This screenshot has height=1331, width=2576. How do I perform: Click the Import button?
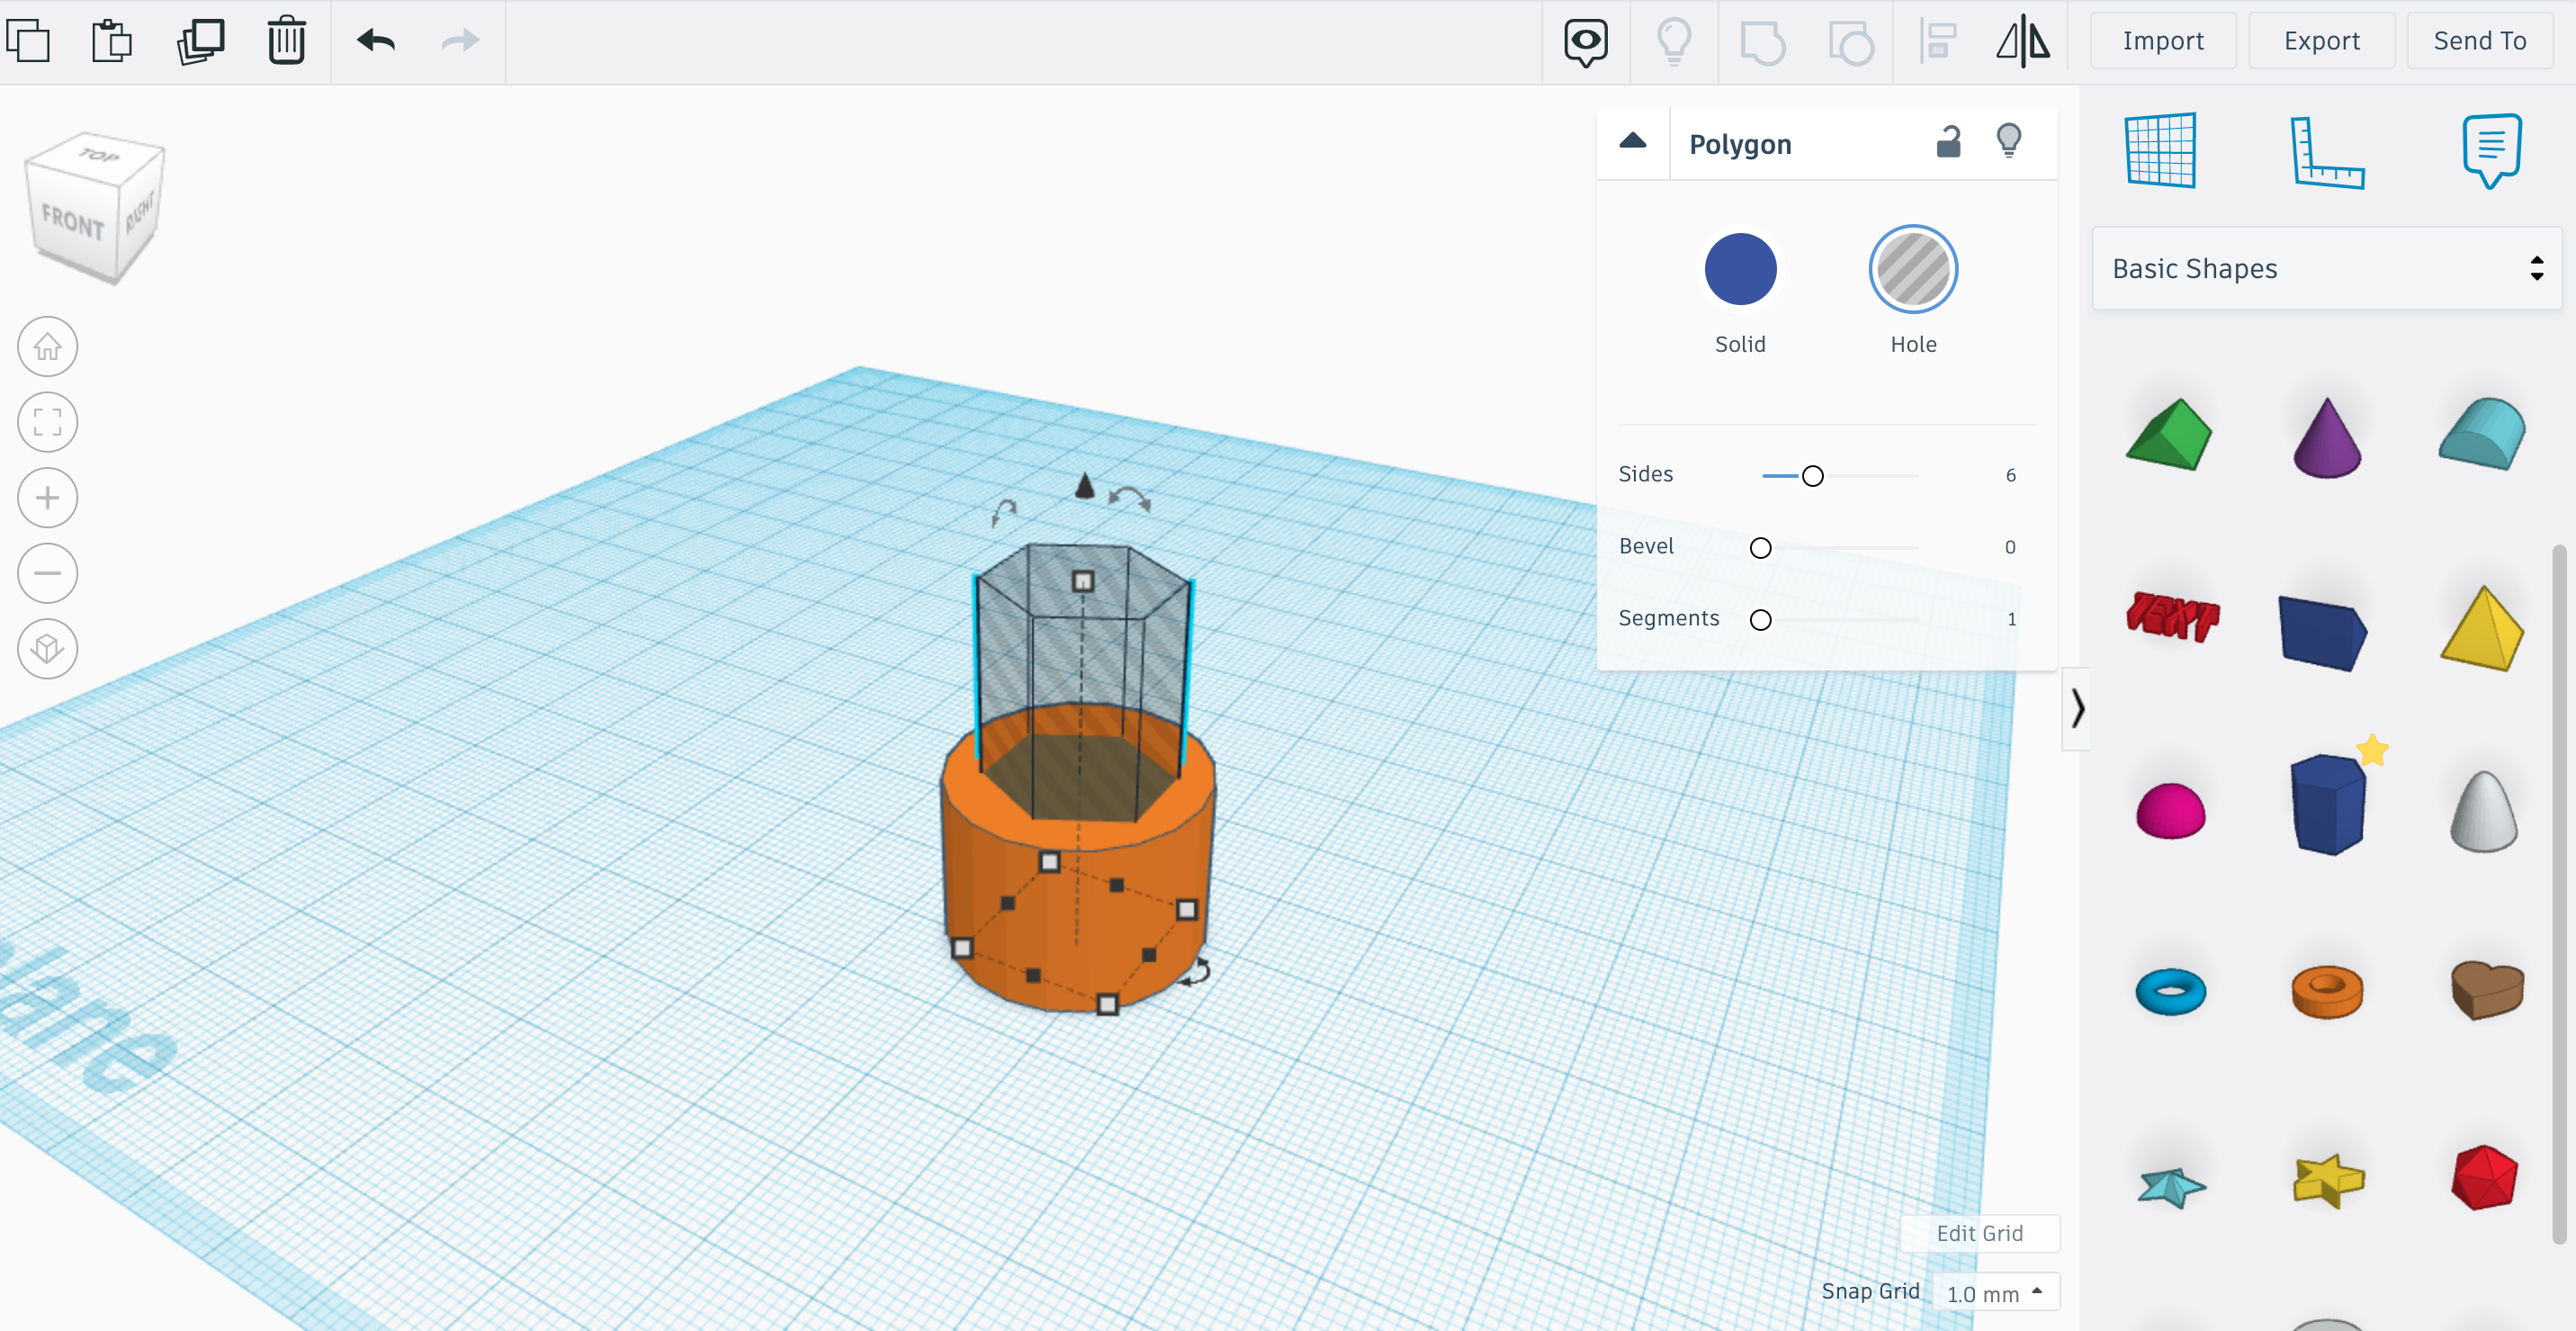point(2162,41)
